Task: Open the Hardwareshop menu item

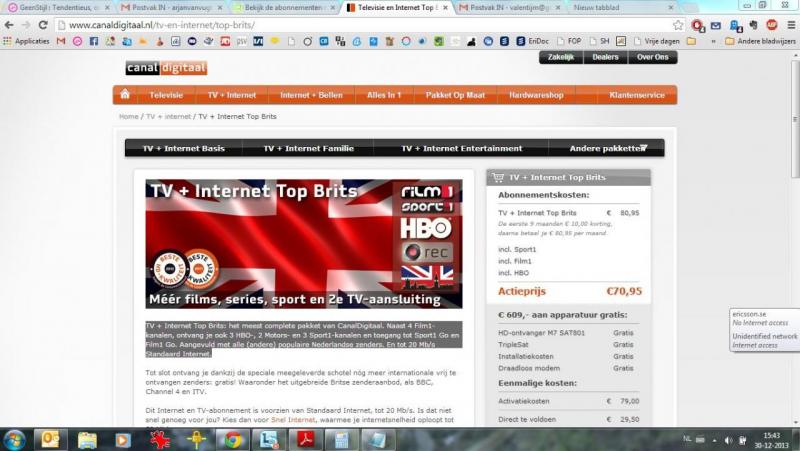Action: click(536, 95)
